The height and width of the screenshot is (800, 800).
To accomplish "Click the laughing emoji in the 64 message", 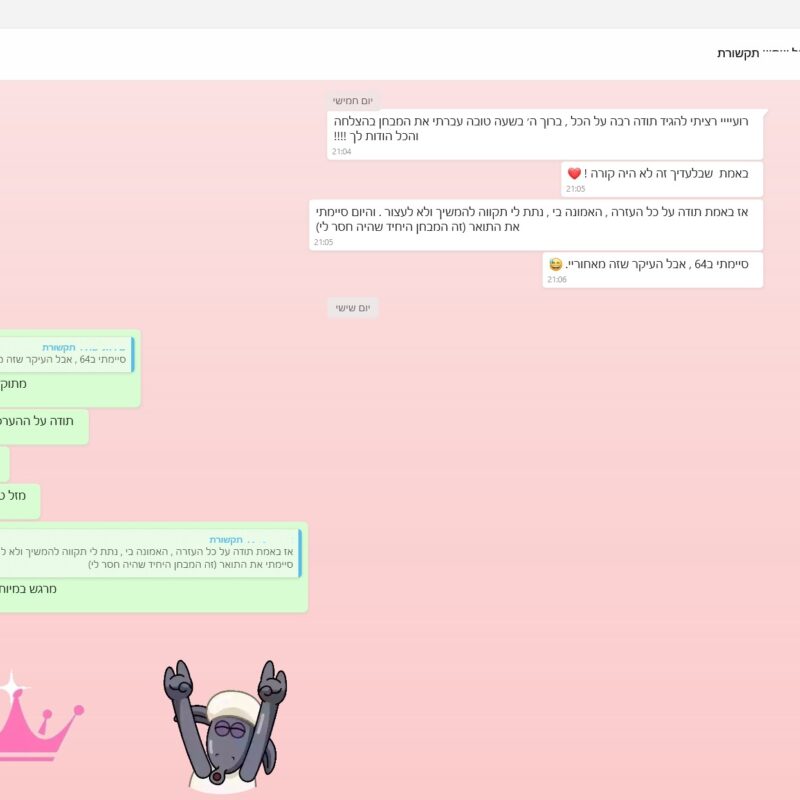I will tap(555, 264).
